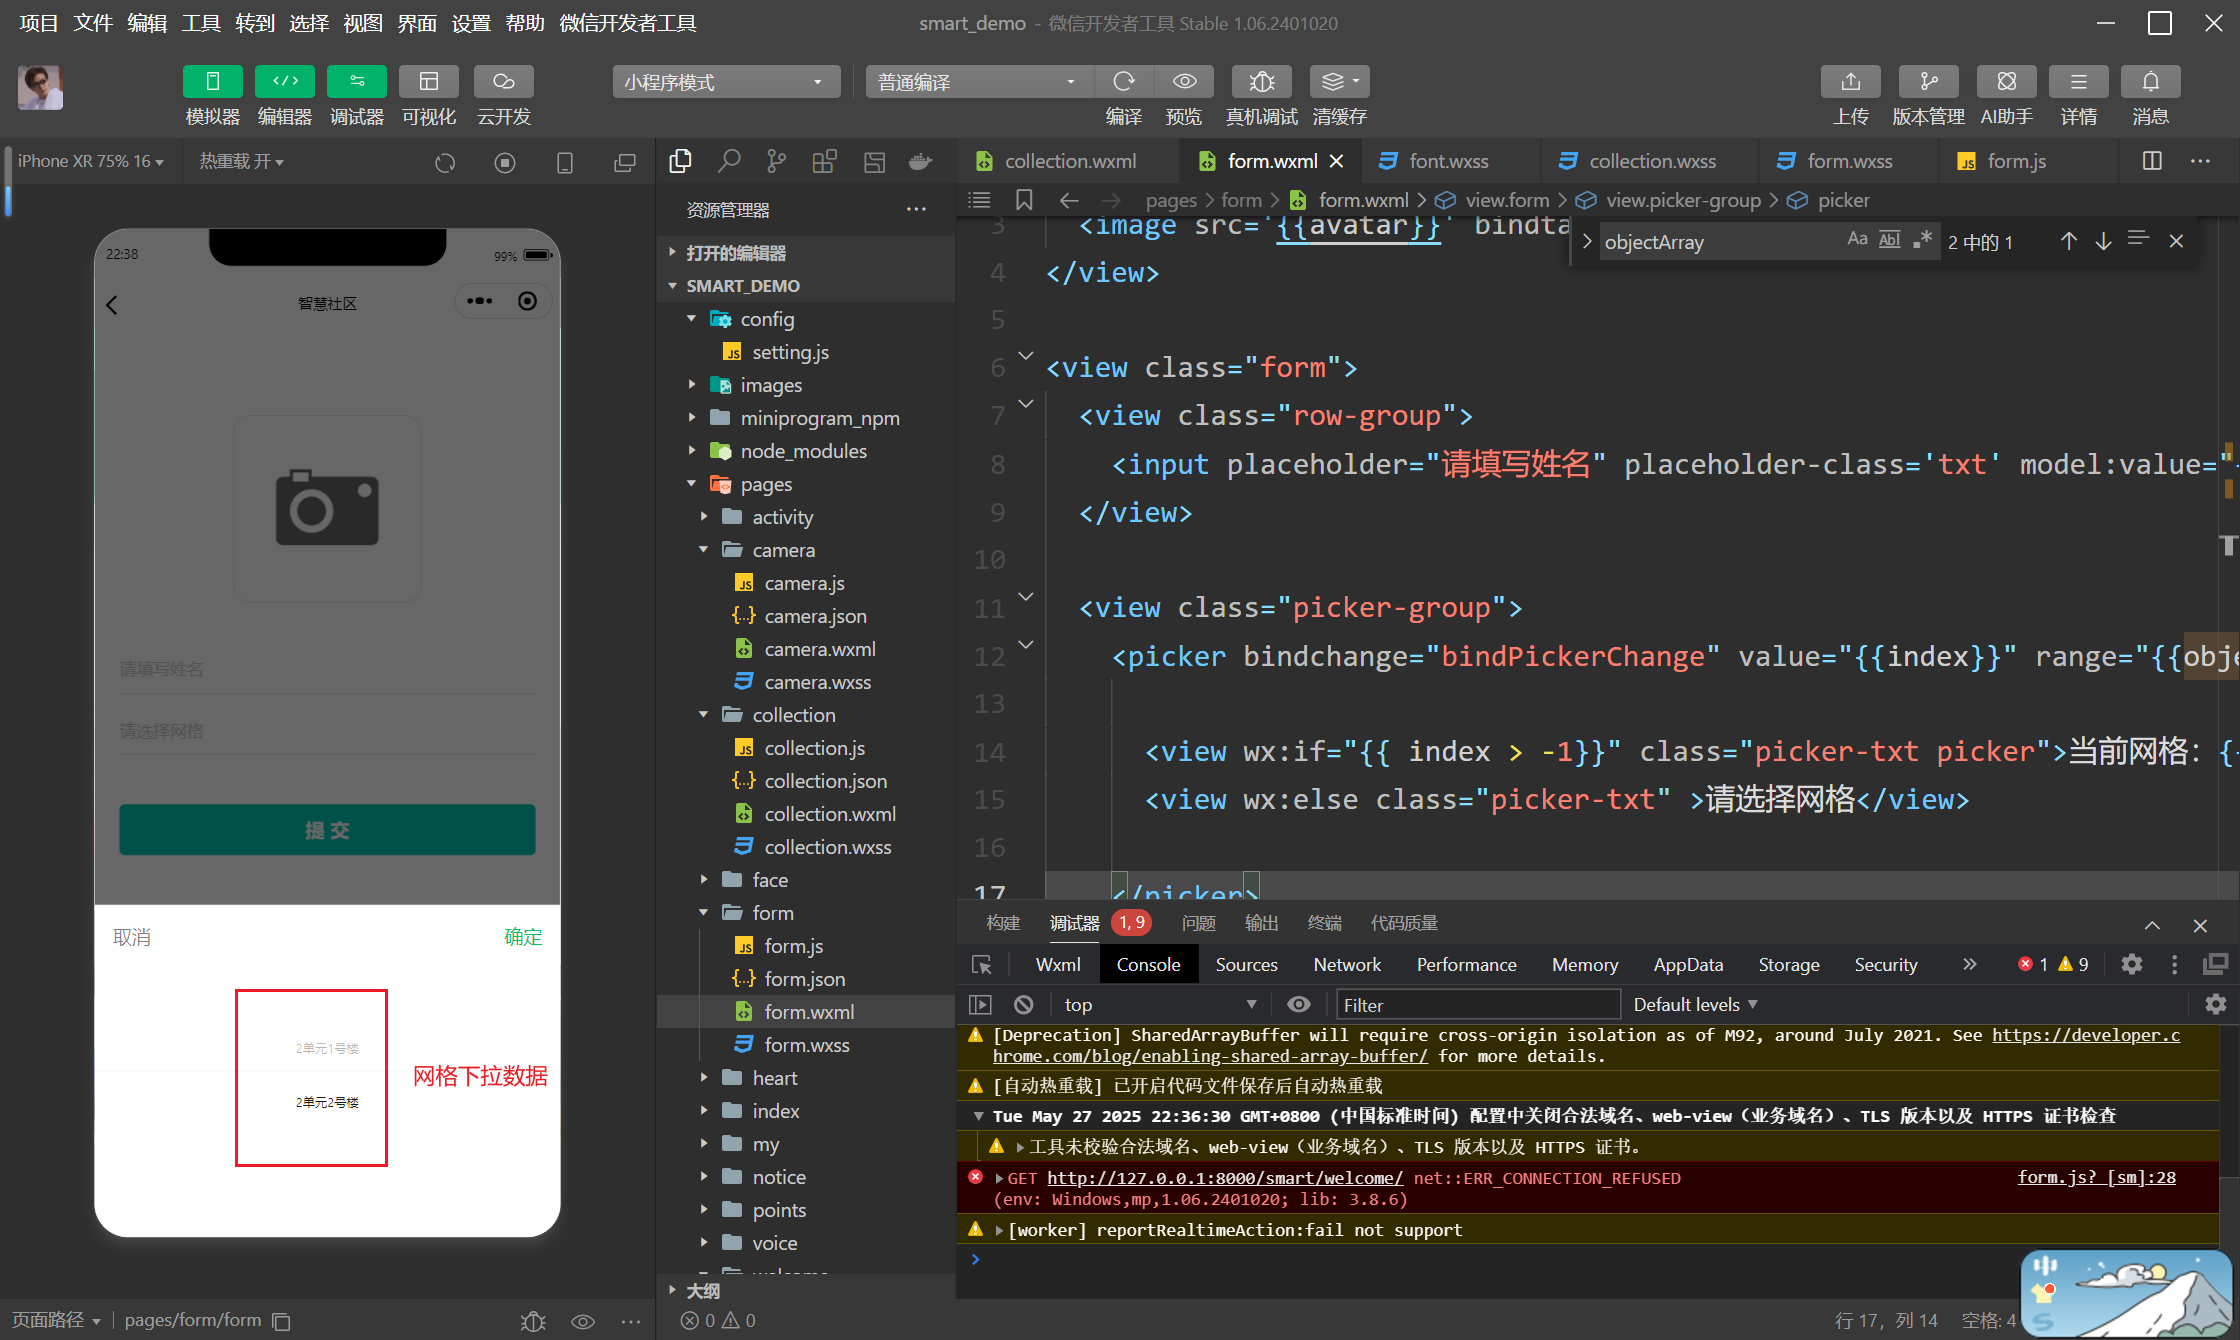The width and height of the screenshot is (2240, 1340).
Task: Click the 编译 refresh compile icon
Action: (x=1124, y=81)
